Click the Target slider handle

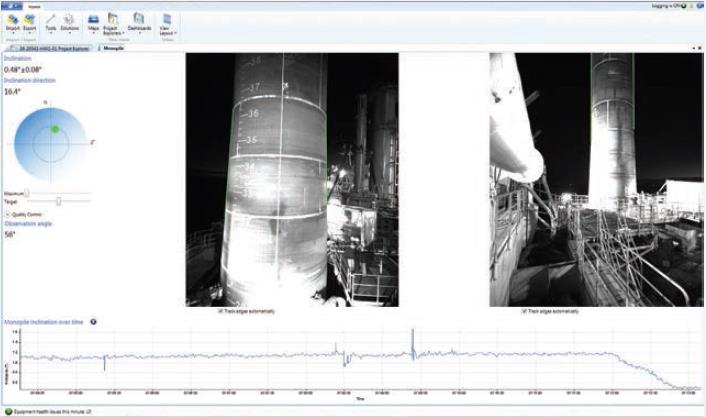(59, 201)
